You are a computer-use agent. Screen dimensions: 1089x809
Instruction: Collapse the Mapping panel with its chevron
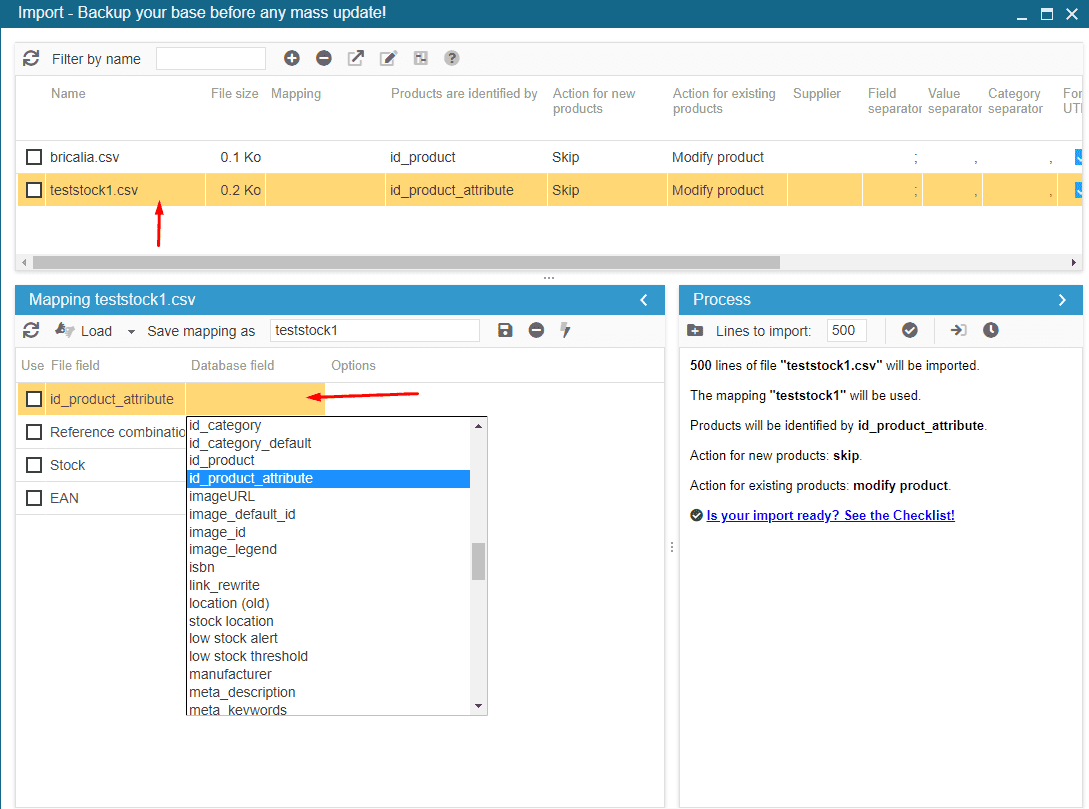[x=644, y=300]
